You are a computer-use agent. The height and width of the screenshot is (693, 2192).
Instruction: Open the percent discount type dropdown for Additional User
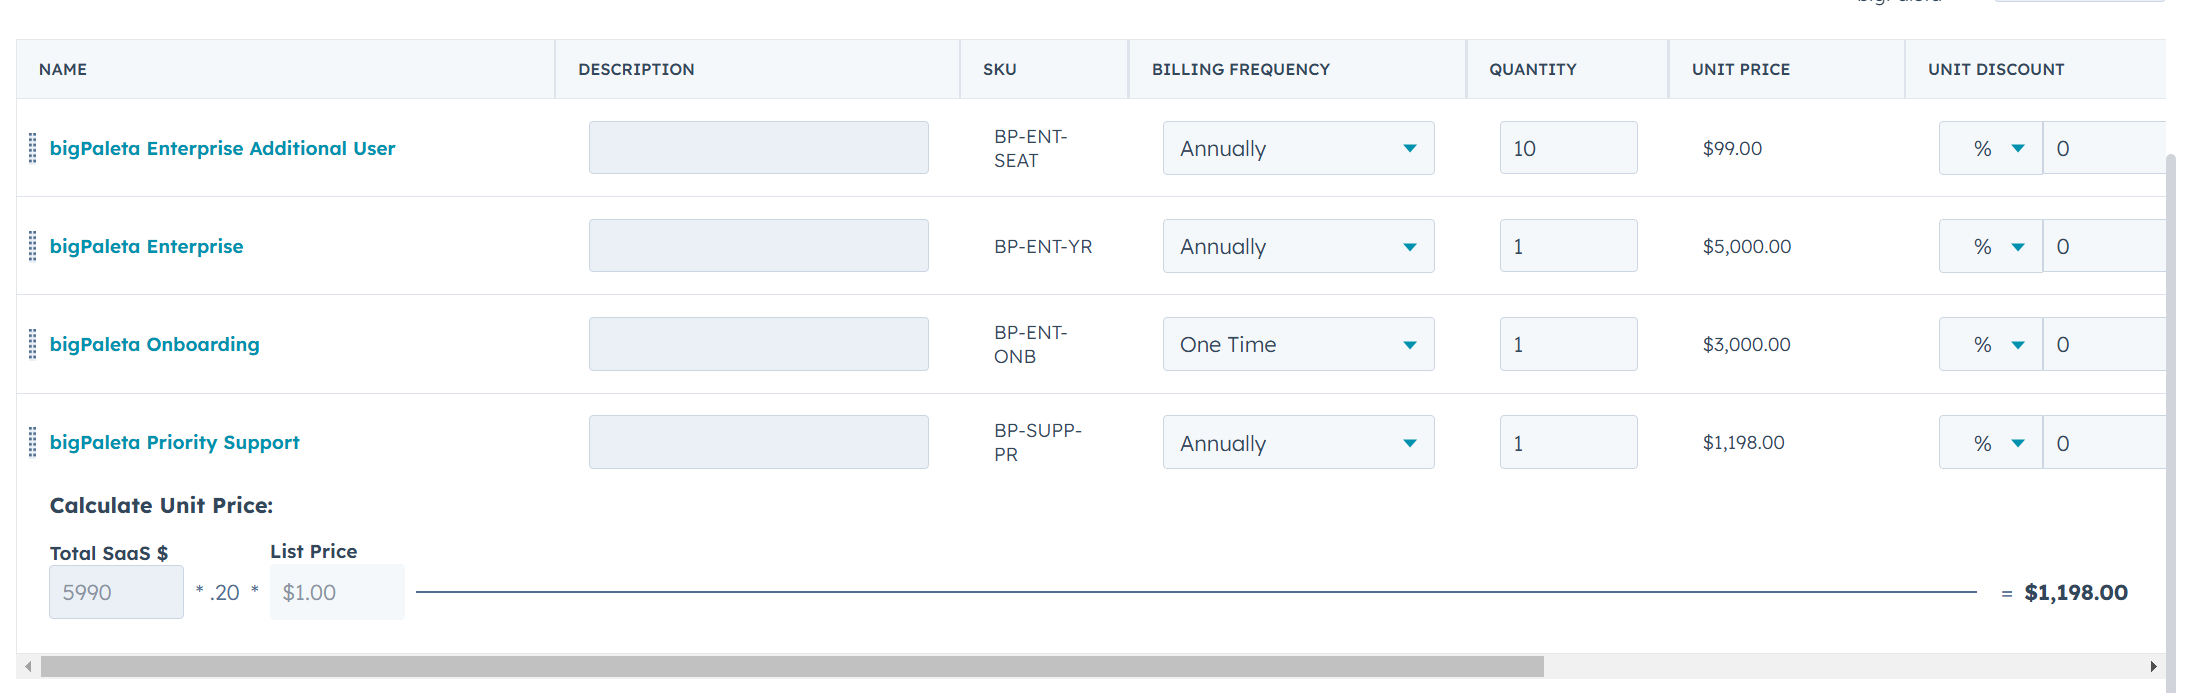point(1990,147)
